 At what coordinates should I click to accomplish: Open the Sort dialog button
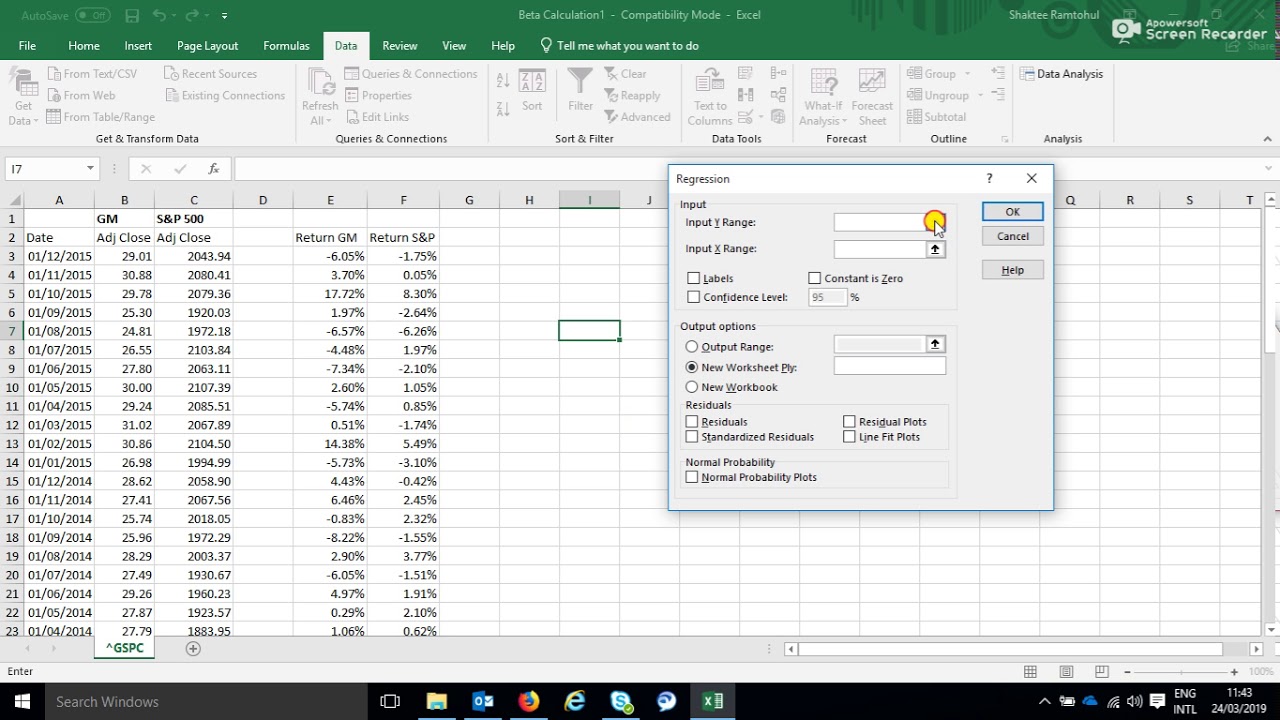pyautogui.click(x=532, y=90)
